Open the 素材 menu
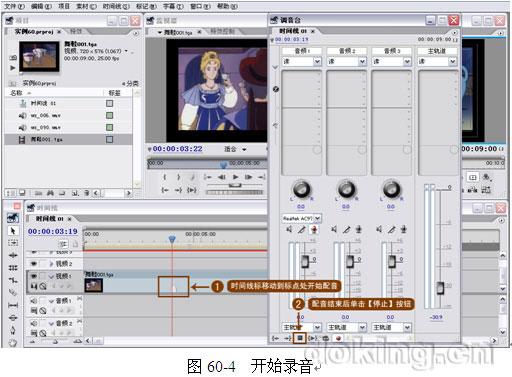This screenshot has width=512, height=377. 86,6
